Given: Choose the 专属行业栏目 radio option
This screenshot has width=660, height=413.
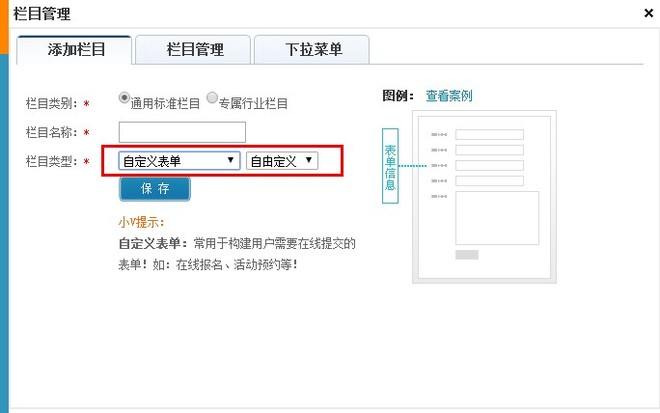Looking at the screenshot, I should [212, 98].
